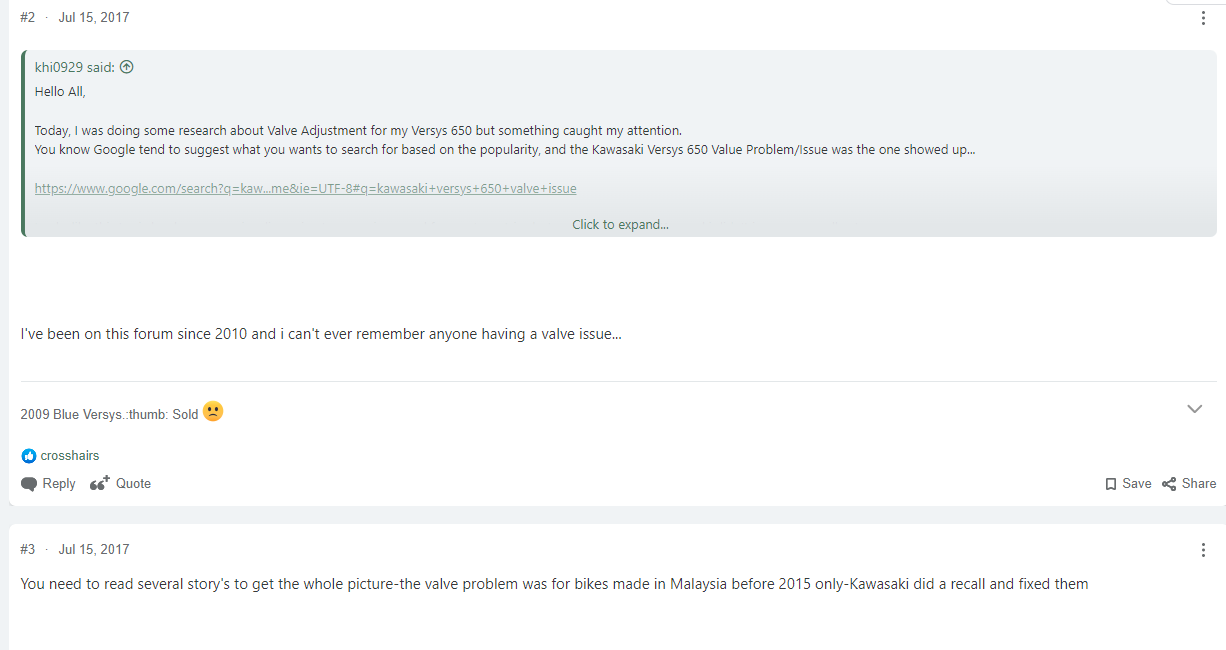Image resolution: width=1226 pixels, height=650 pixels.
Task: Click the #2 post number permalink
Action: click(x=28, y=18)
